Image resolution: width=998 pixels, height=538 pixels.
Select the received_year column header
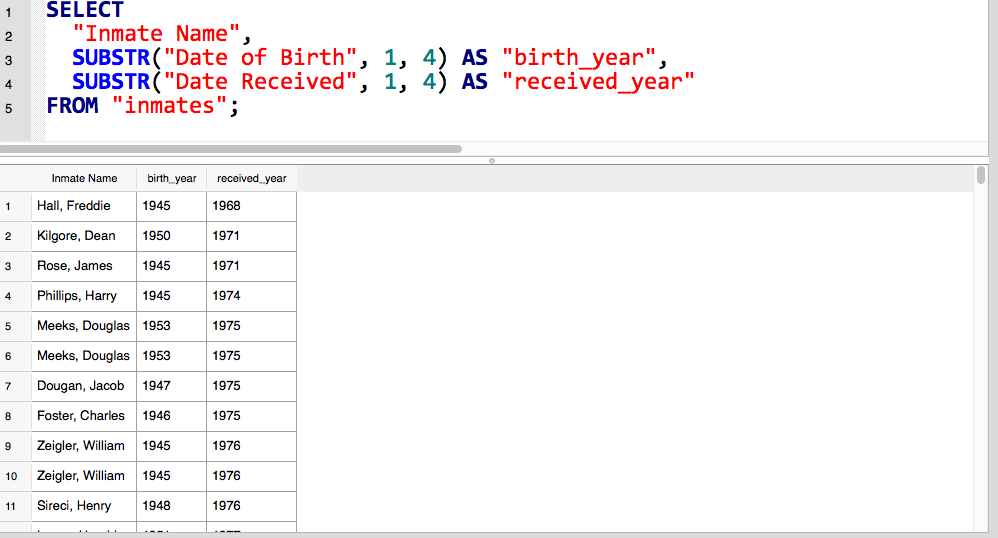point(251,178)
